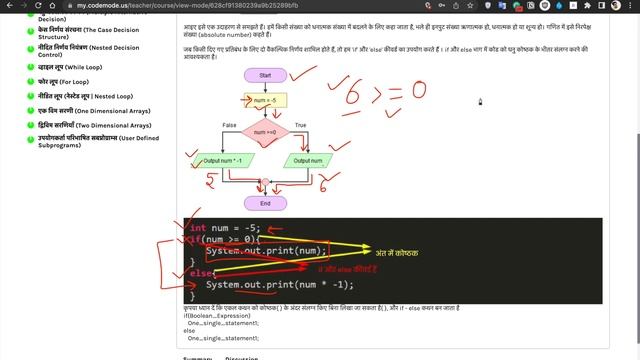This screenshot has width=640, height=360.
Task: Open the translate extension icon
Action: (502, 5)
